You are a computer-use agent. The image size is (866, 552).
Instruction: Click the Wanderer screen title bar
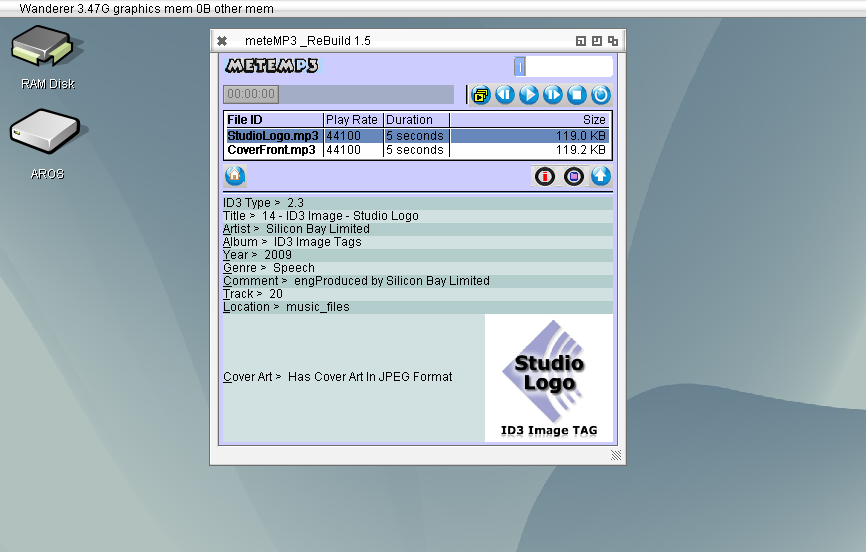pyautogui.click(x=433, y=9)
